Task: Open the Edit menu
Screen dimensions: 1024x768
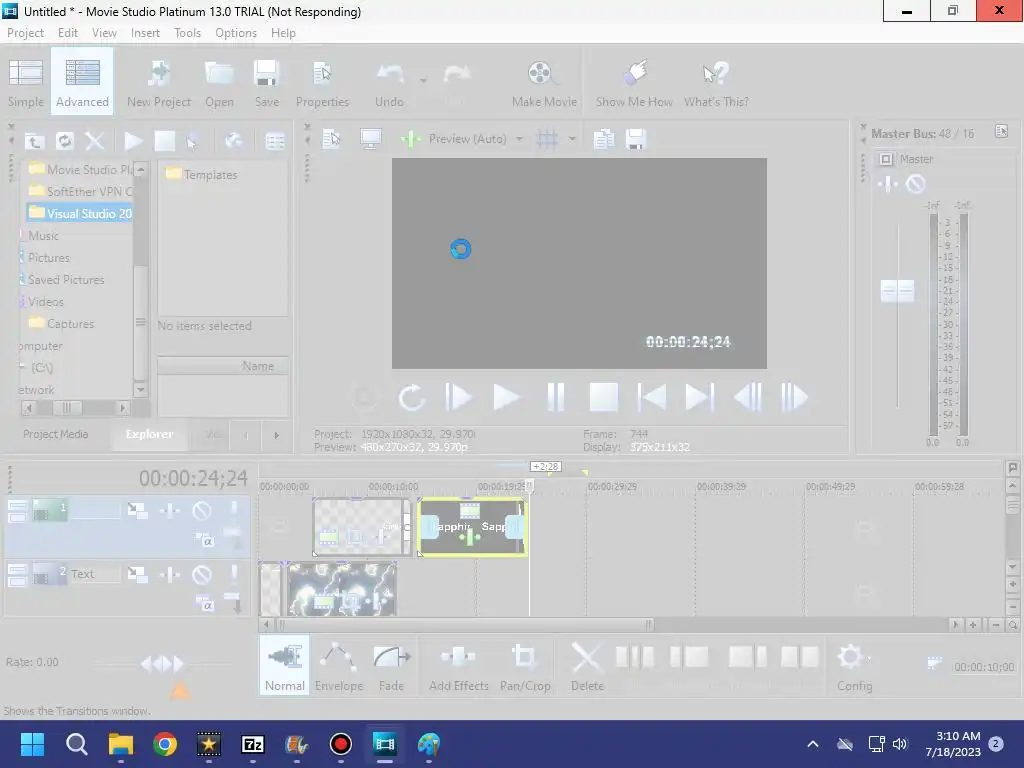Action: tap(67, 33)
